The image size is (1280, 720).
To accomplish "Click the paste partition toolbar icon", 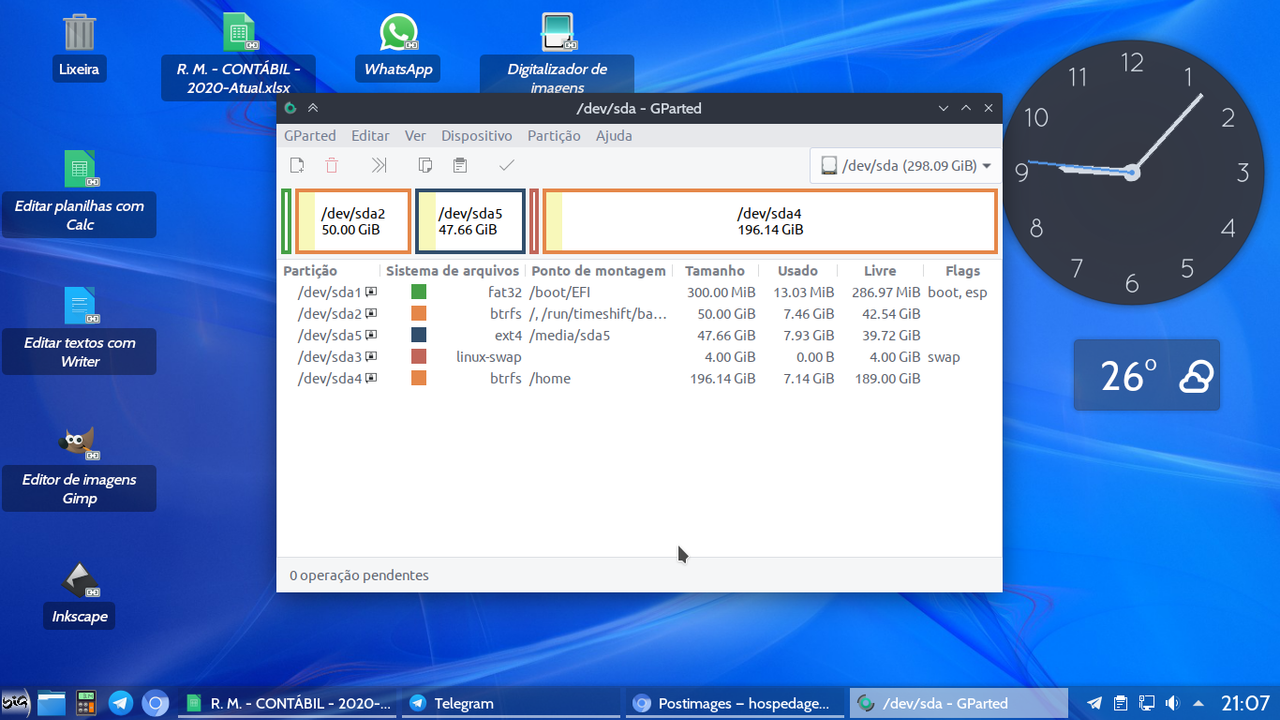I will 460,166.
